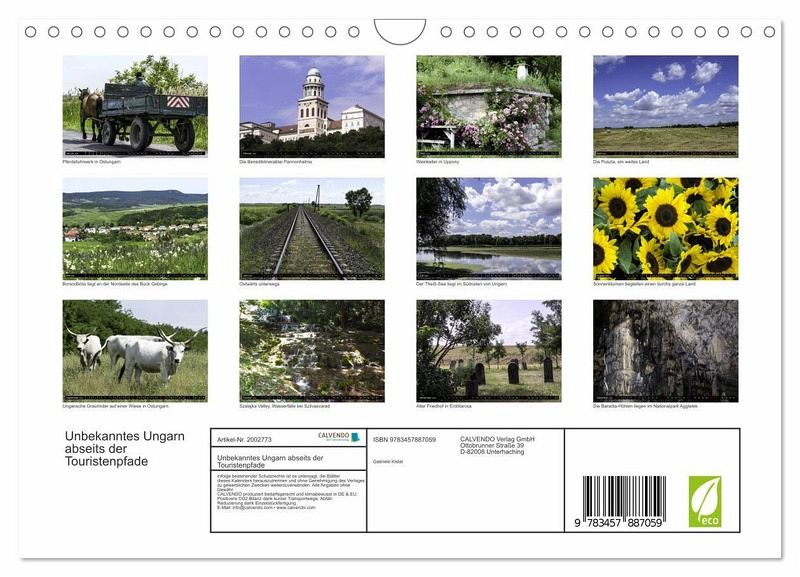800x577 pixels.
Task: Click caption 'Ungarische Graurinder auf einer Wiese'
Action: [x=115, y=407]
